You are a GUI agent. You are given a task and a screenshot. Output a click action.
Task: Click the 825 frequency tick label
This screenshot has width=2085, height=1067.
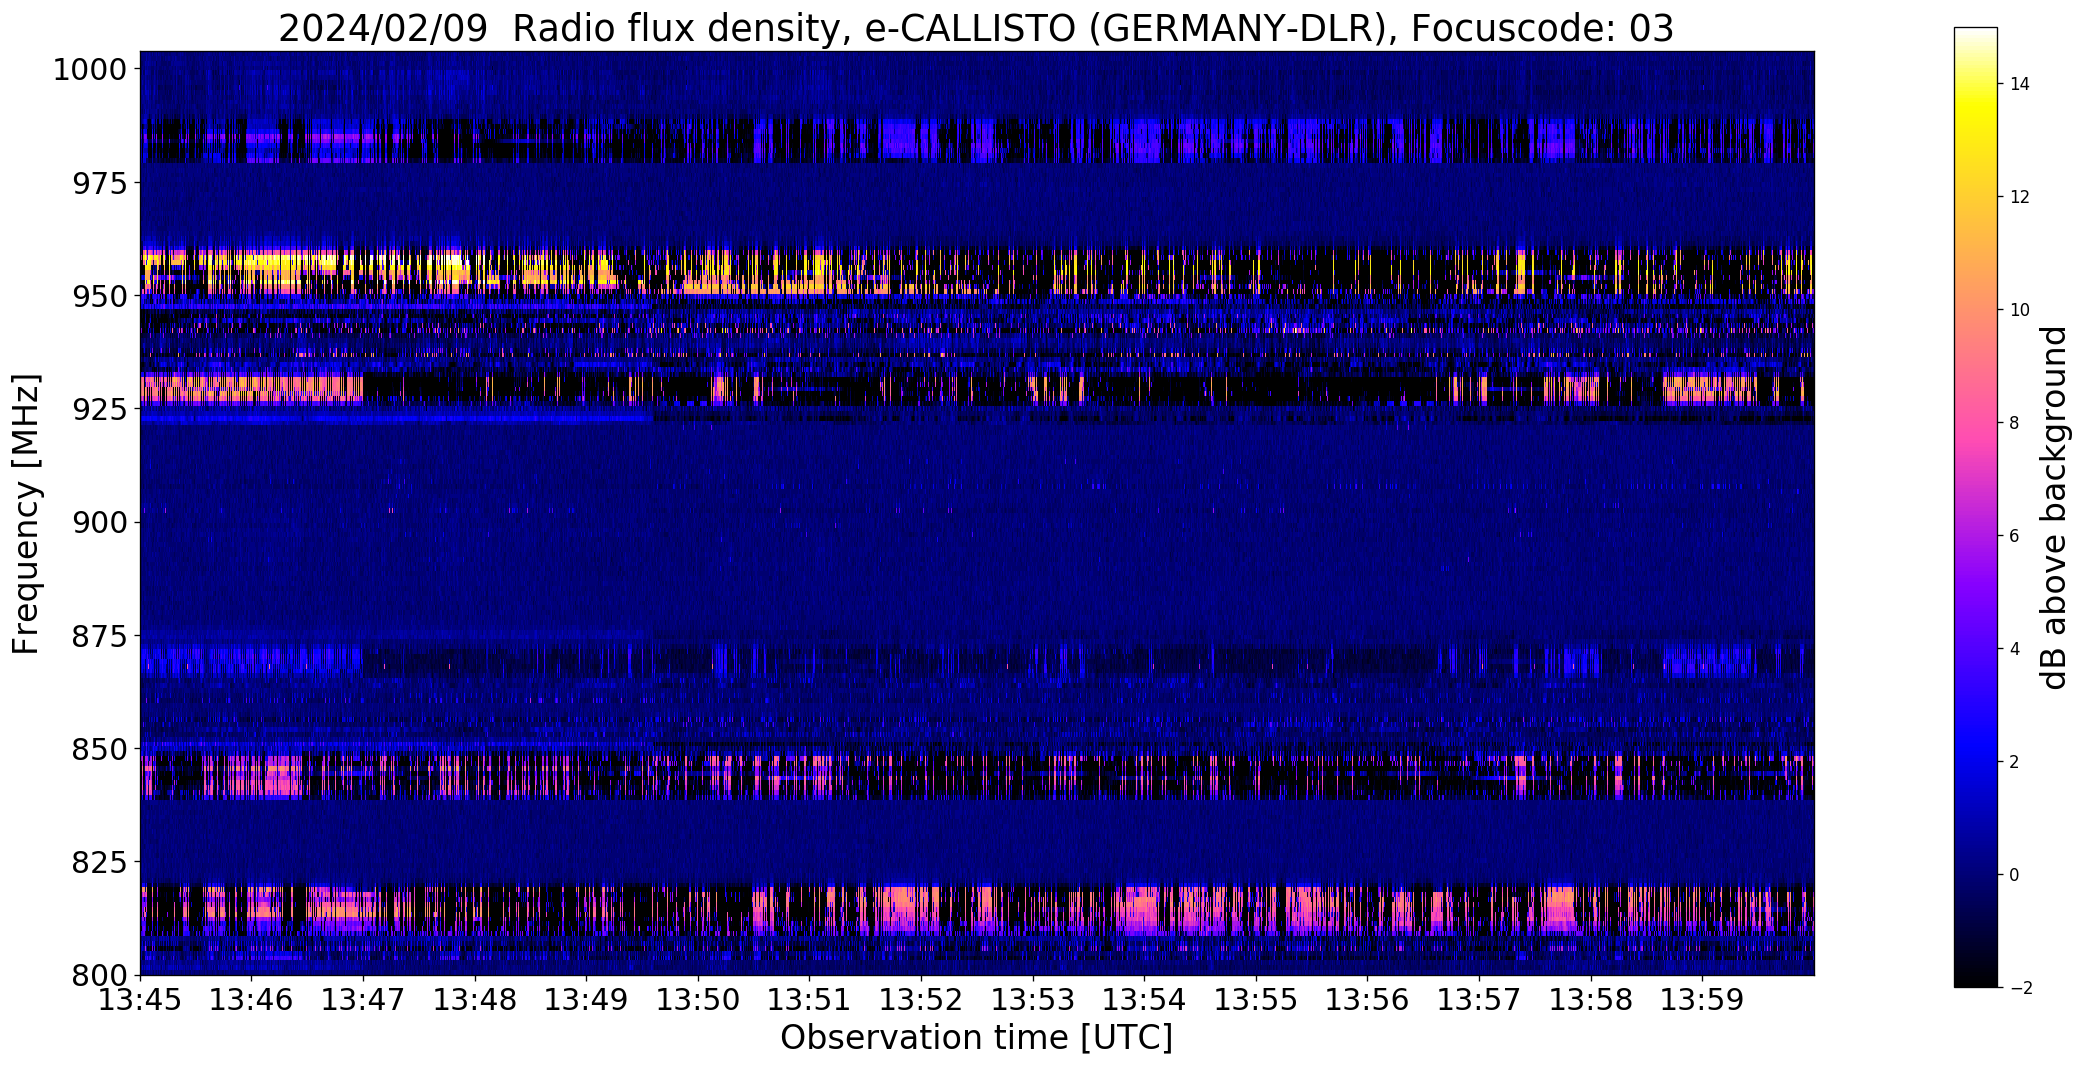click(x=99, y=861)
